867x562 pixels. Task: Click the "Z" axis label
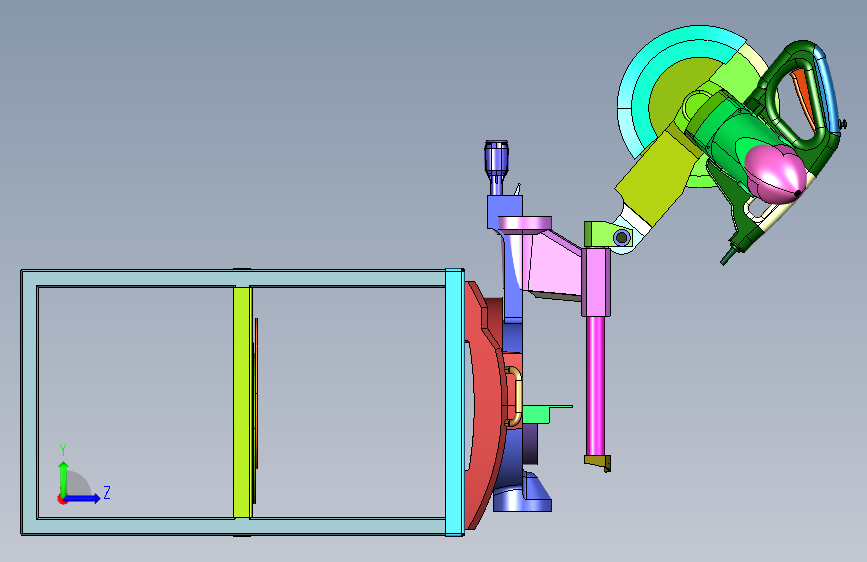pyautogui.click(x=107, y=492)
